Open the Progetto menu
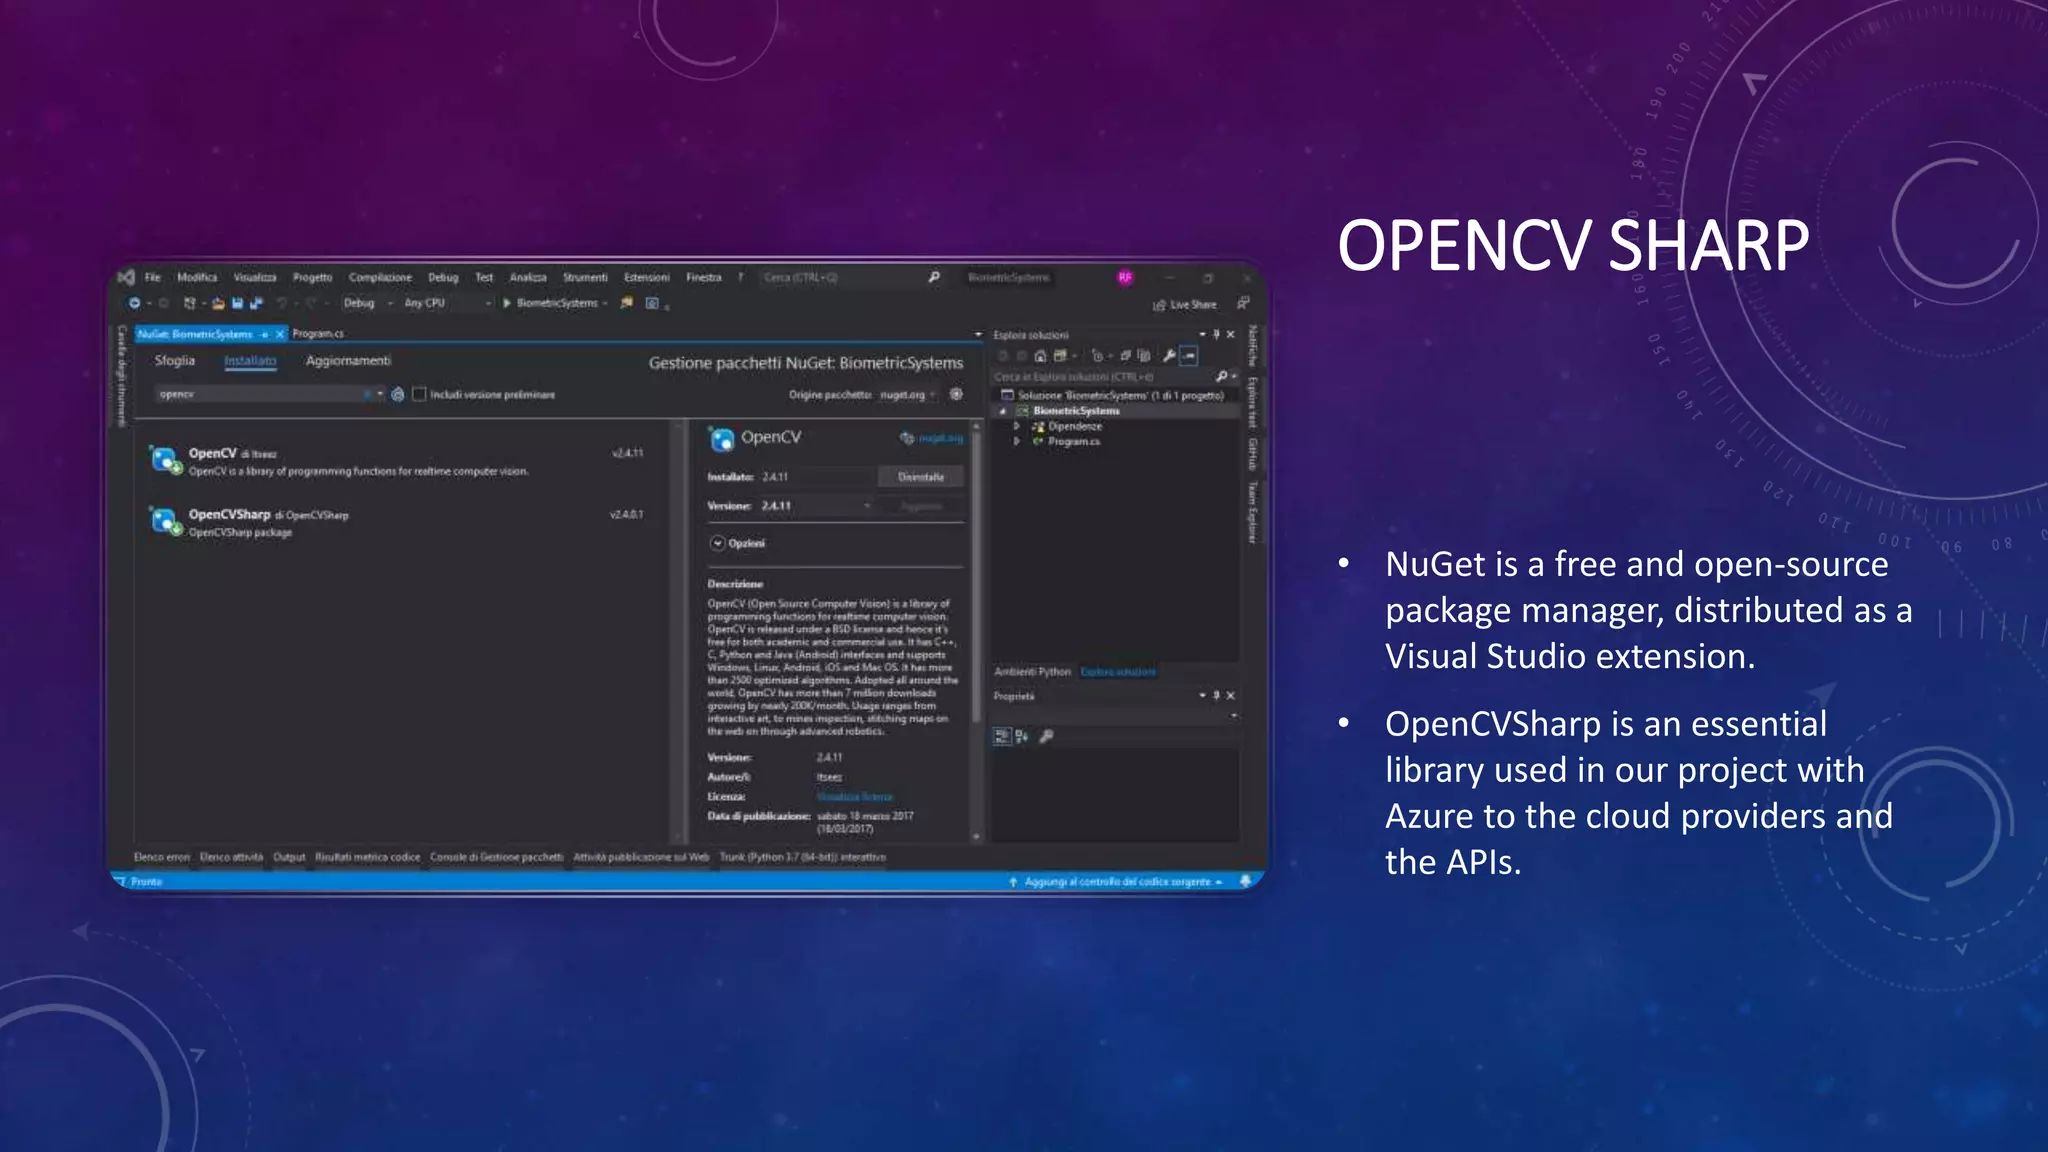This screenshot has width=2048, height=1152. tap(312, 277)
